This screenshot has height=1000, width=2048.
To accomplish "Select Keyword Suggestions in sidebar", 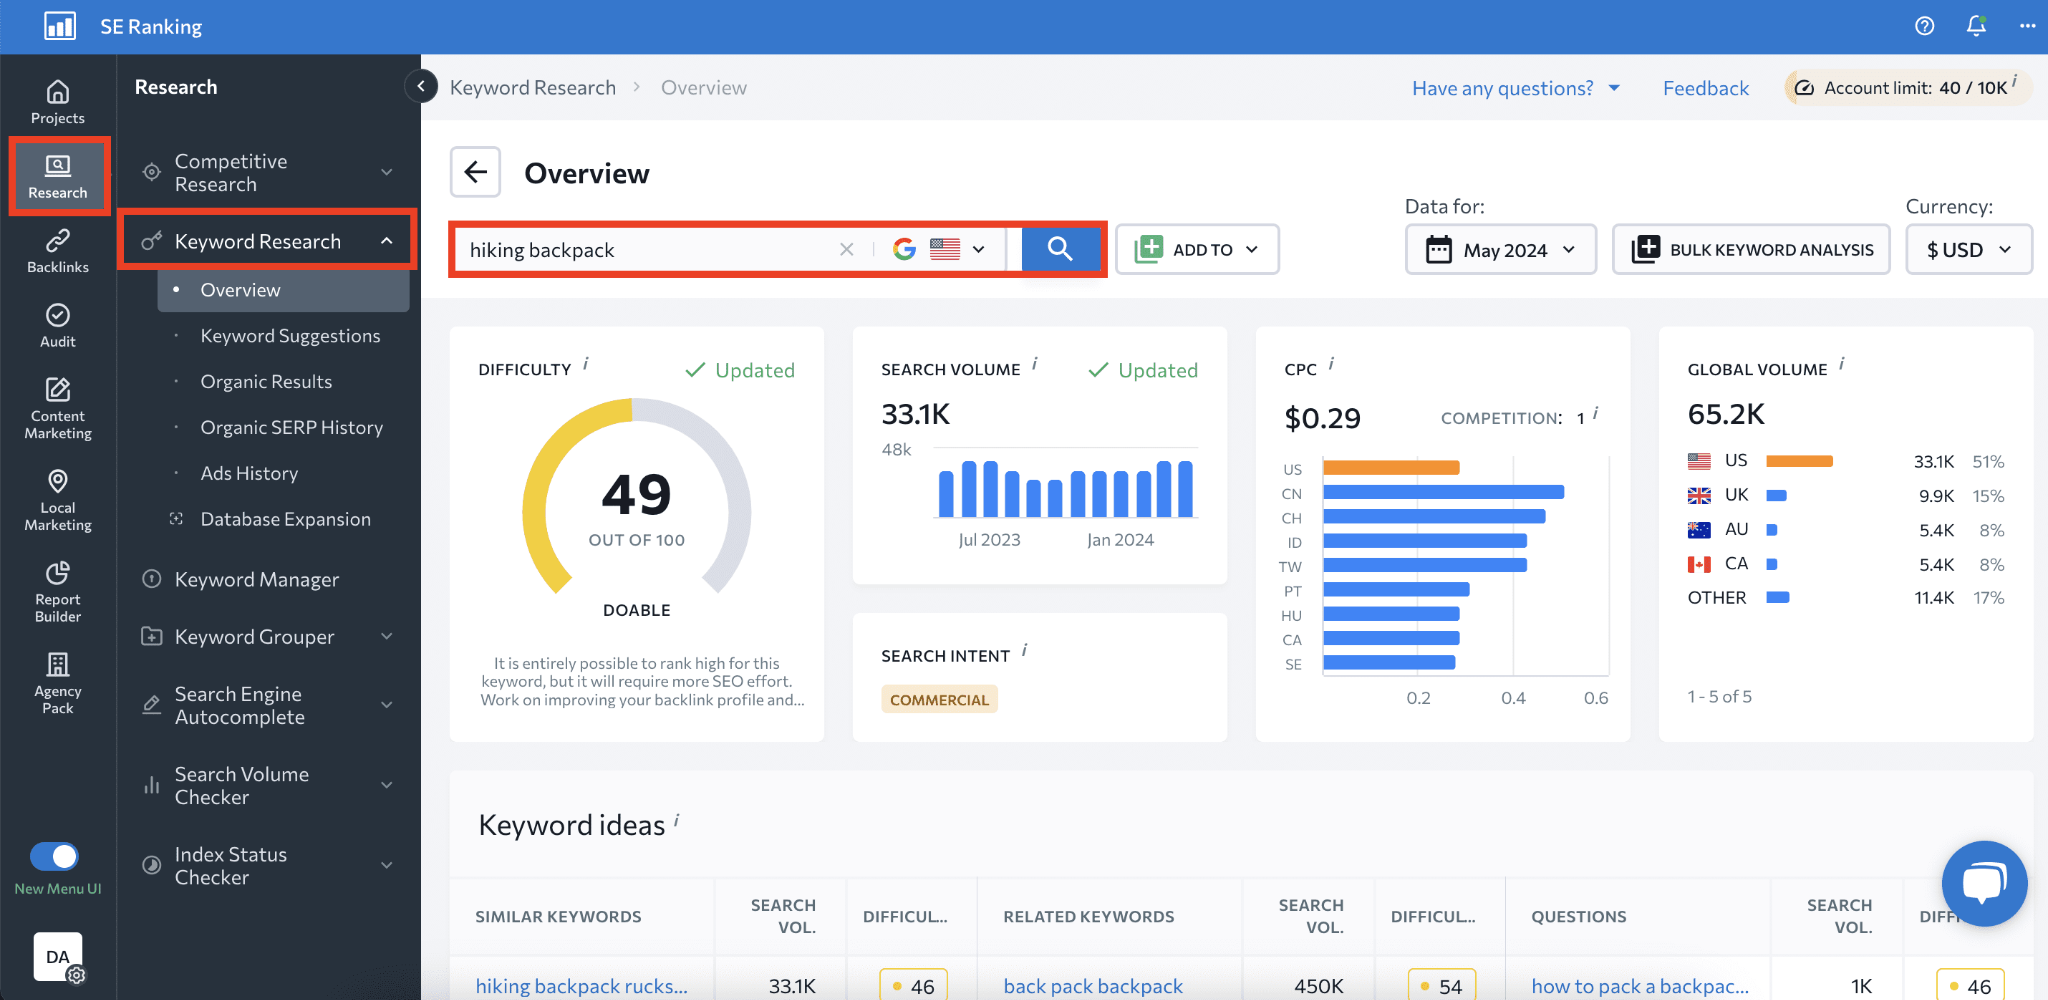I will point(290,336).
